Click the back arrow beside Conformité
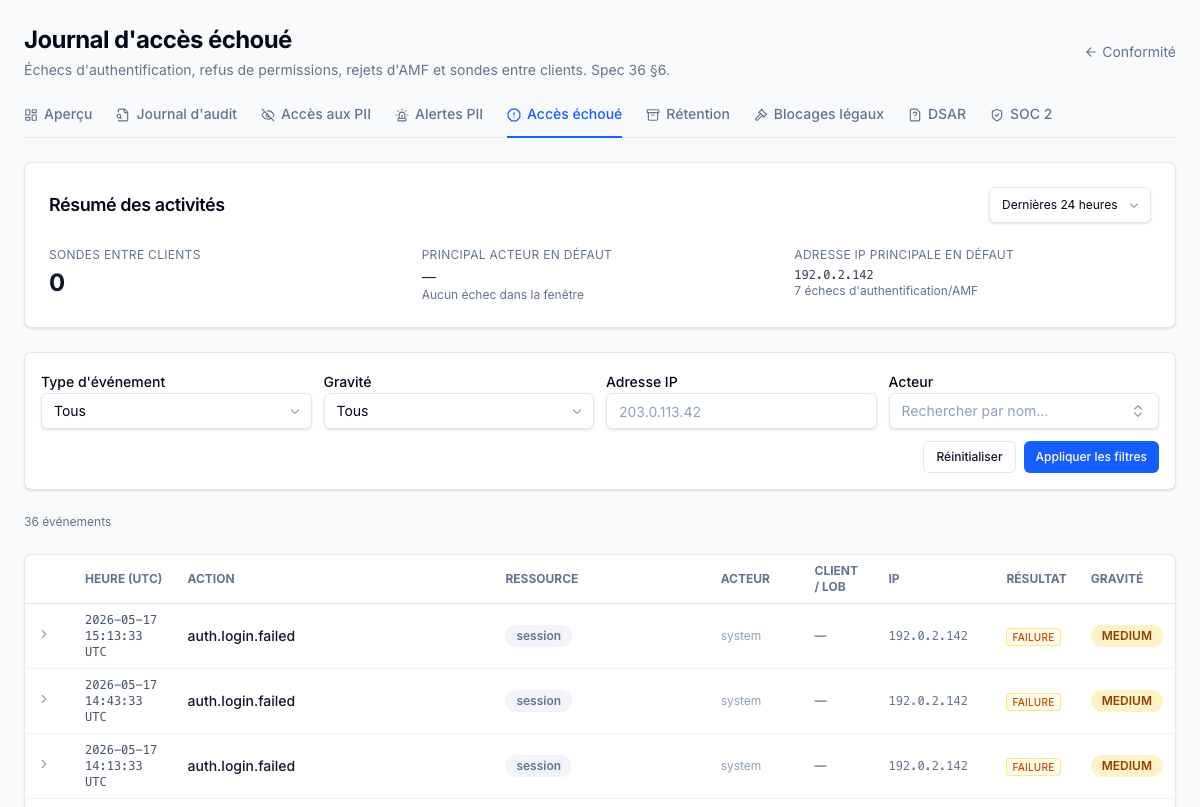 1091,52
